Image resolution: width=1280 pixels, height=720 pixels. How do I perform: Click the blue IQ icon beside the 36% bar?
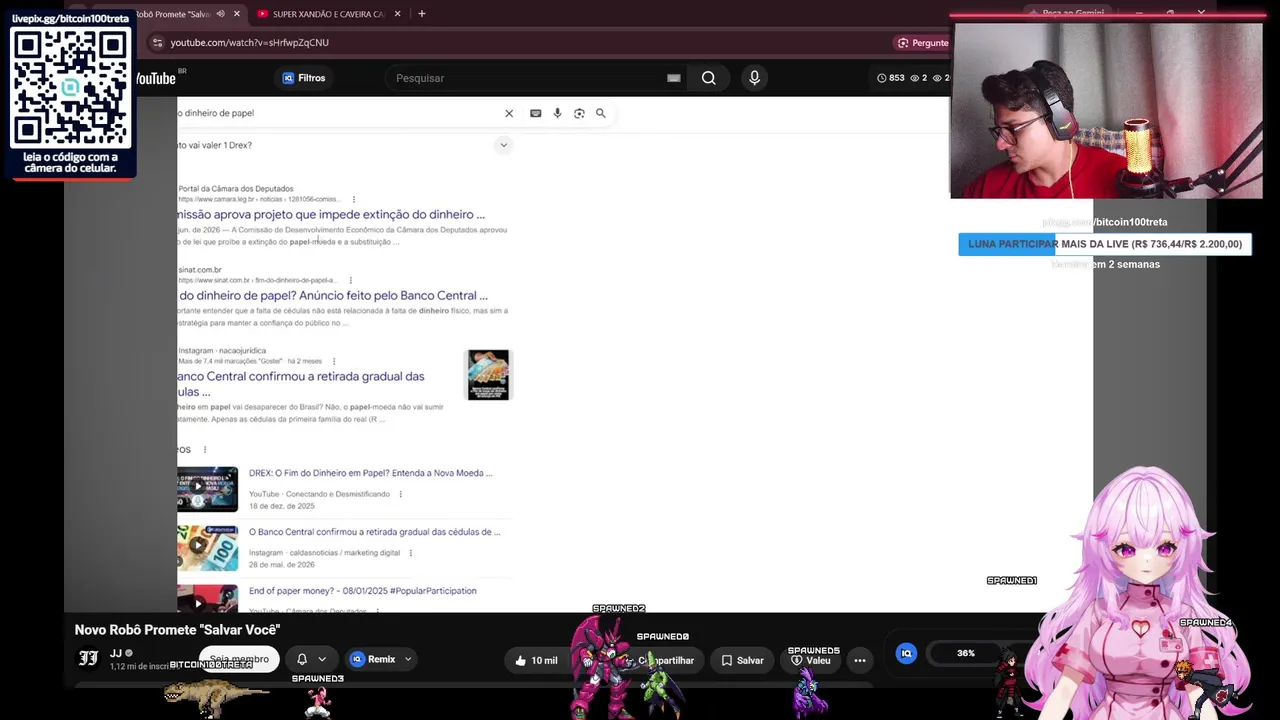point(907,653)
